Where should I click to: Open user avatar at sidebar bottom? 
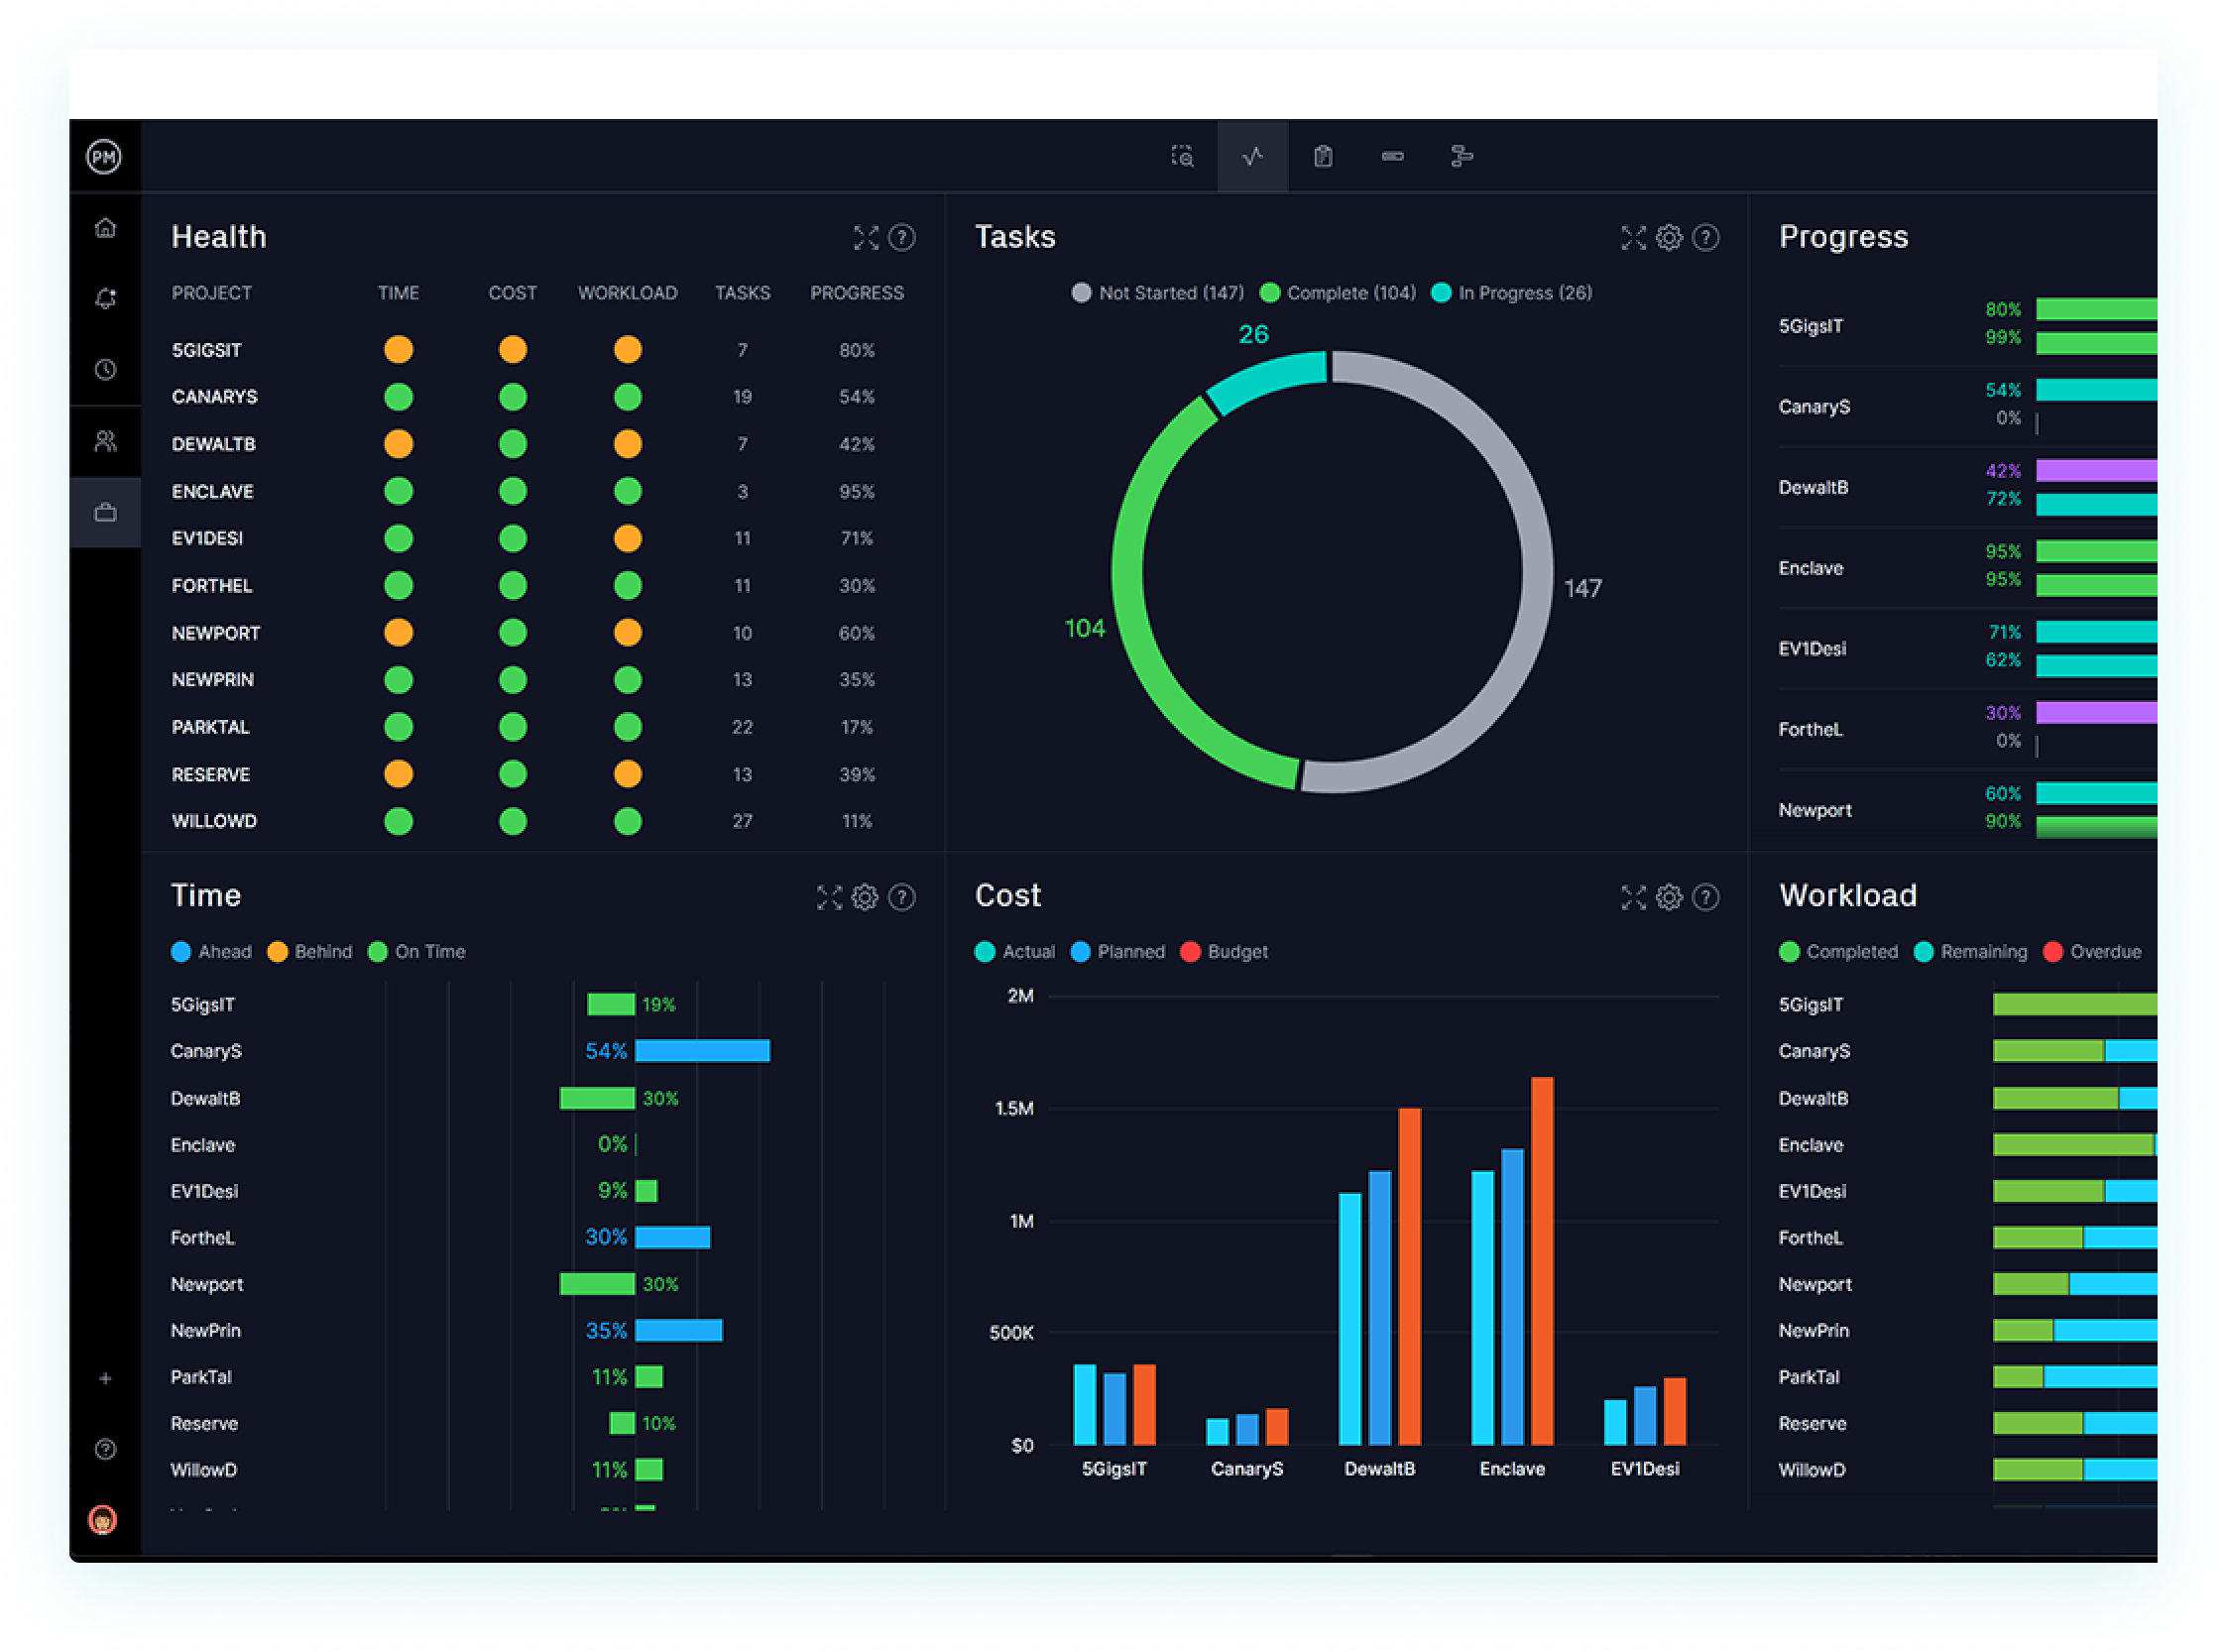(103, 1520)
